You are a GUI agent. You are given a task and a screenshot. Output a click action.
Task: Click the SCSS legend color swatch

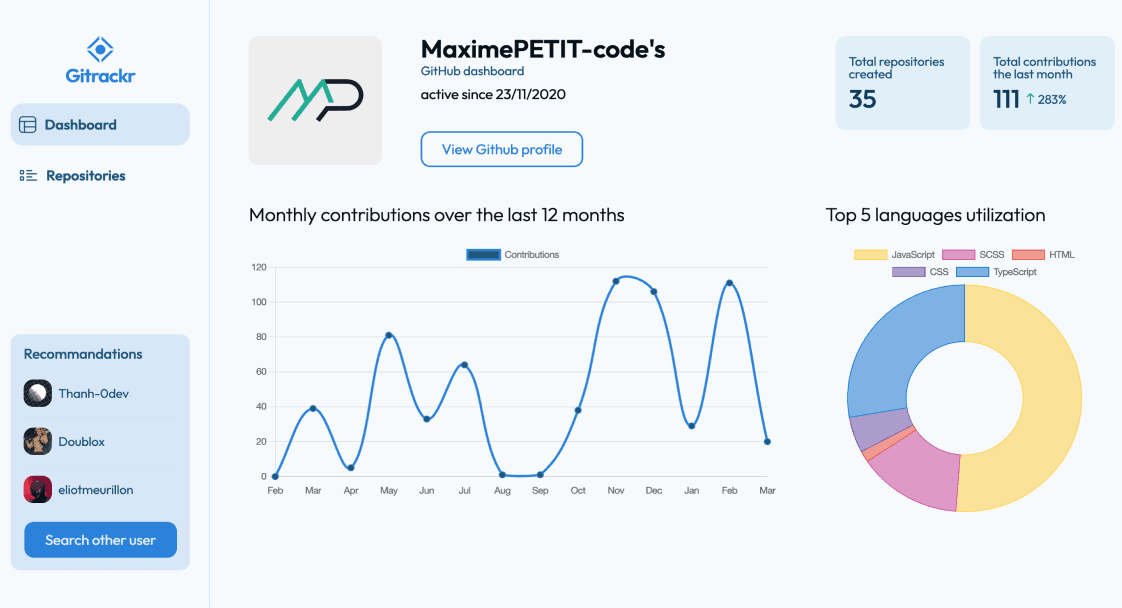[959, 255]
